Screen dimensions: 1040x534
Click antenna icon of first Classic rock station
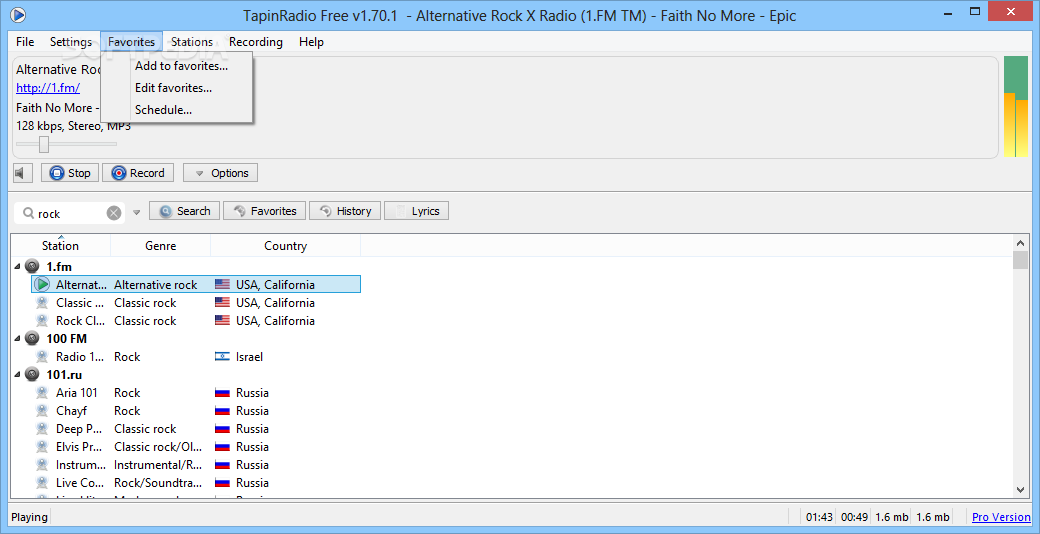(42, 302)
